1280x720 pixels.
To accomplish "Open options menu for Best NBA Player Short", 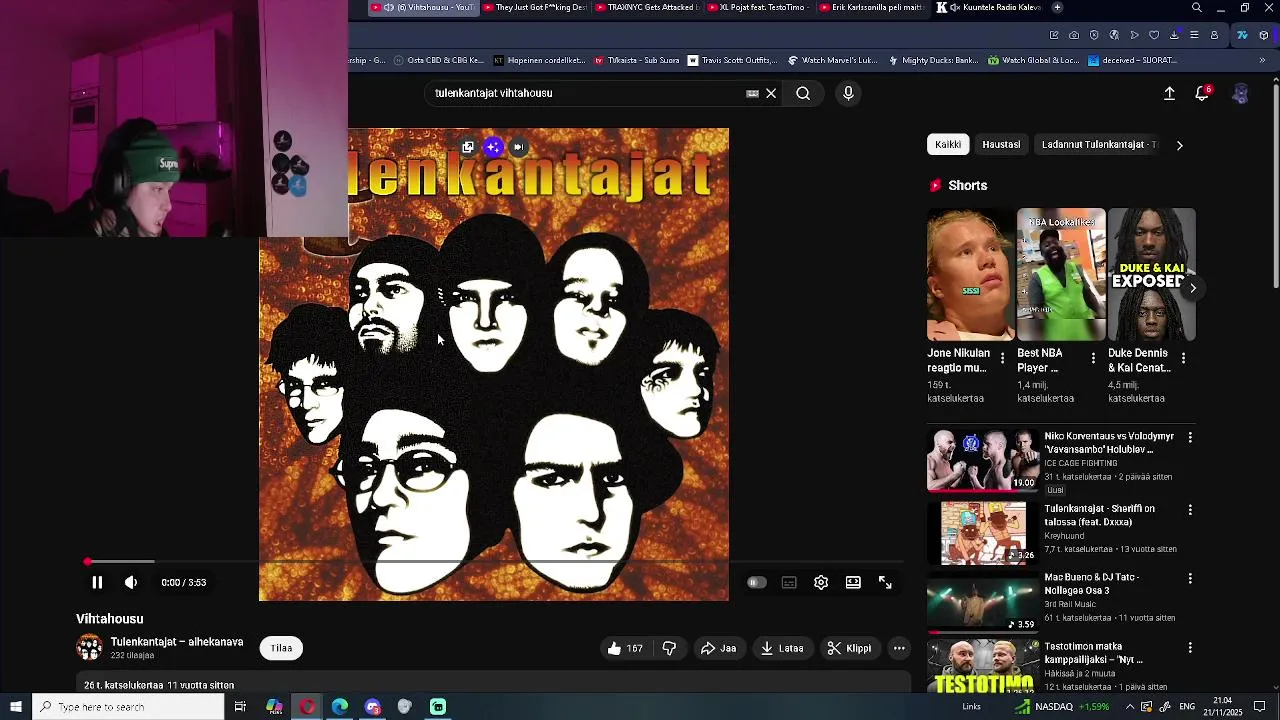I will [x=1093, y=358].
